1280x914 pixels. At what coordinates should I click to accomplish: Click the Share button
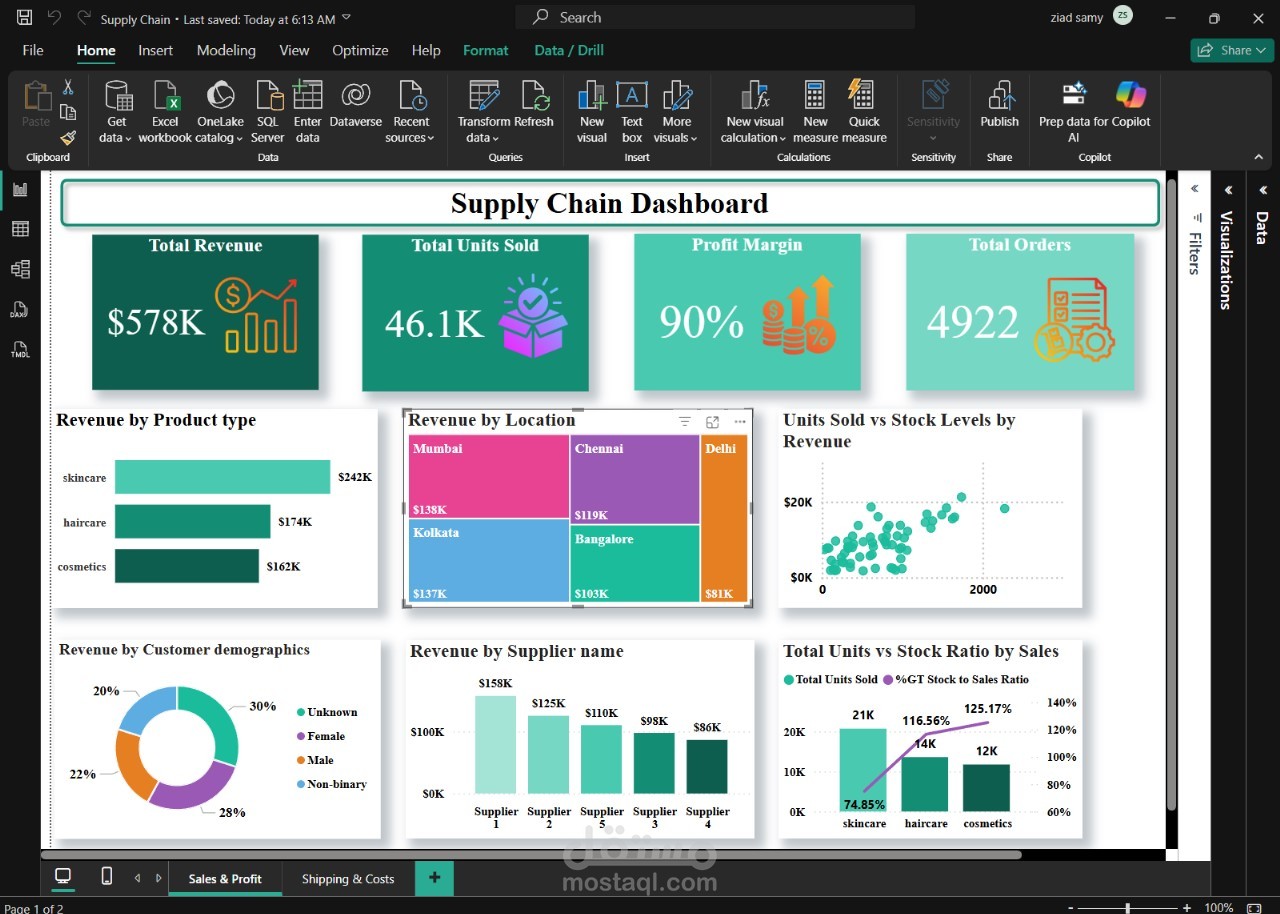tap(1231, 49)
